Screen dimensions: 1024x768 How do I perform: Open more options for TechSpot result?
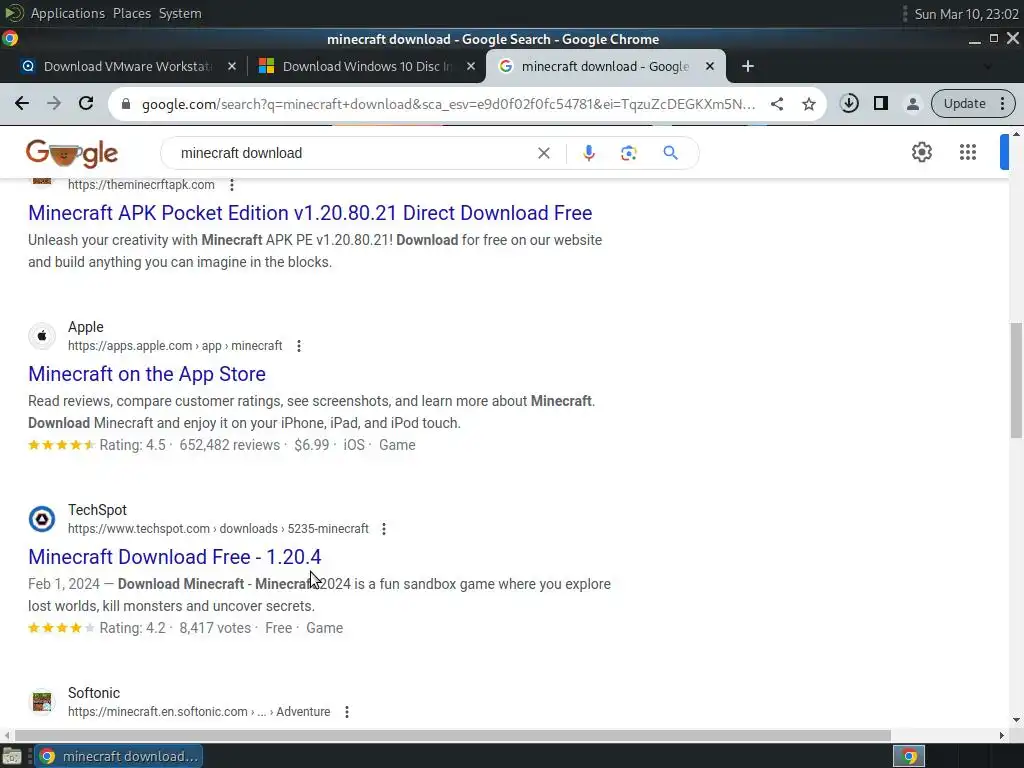pos(384,528)
